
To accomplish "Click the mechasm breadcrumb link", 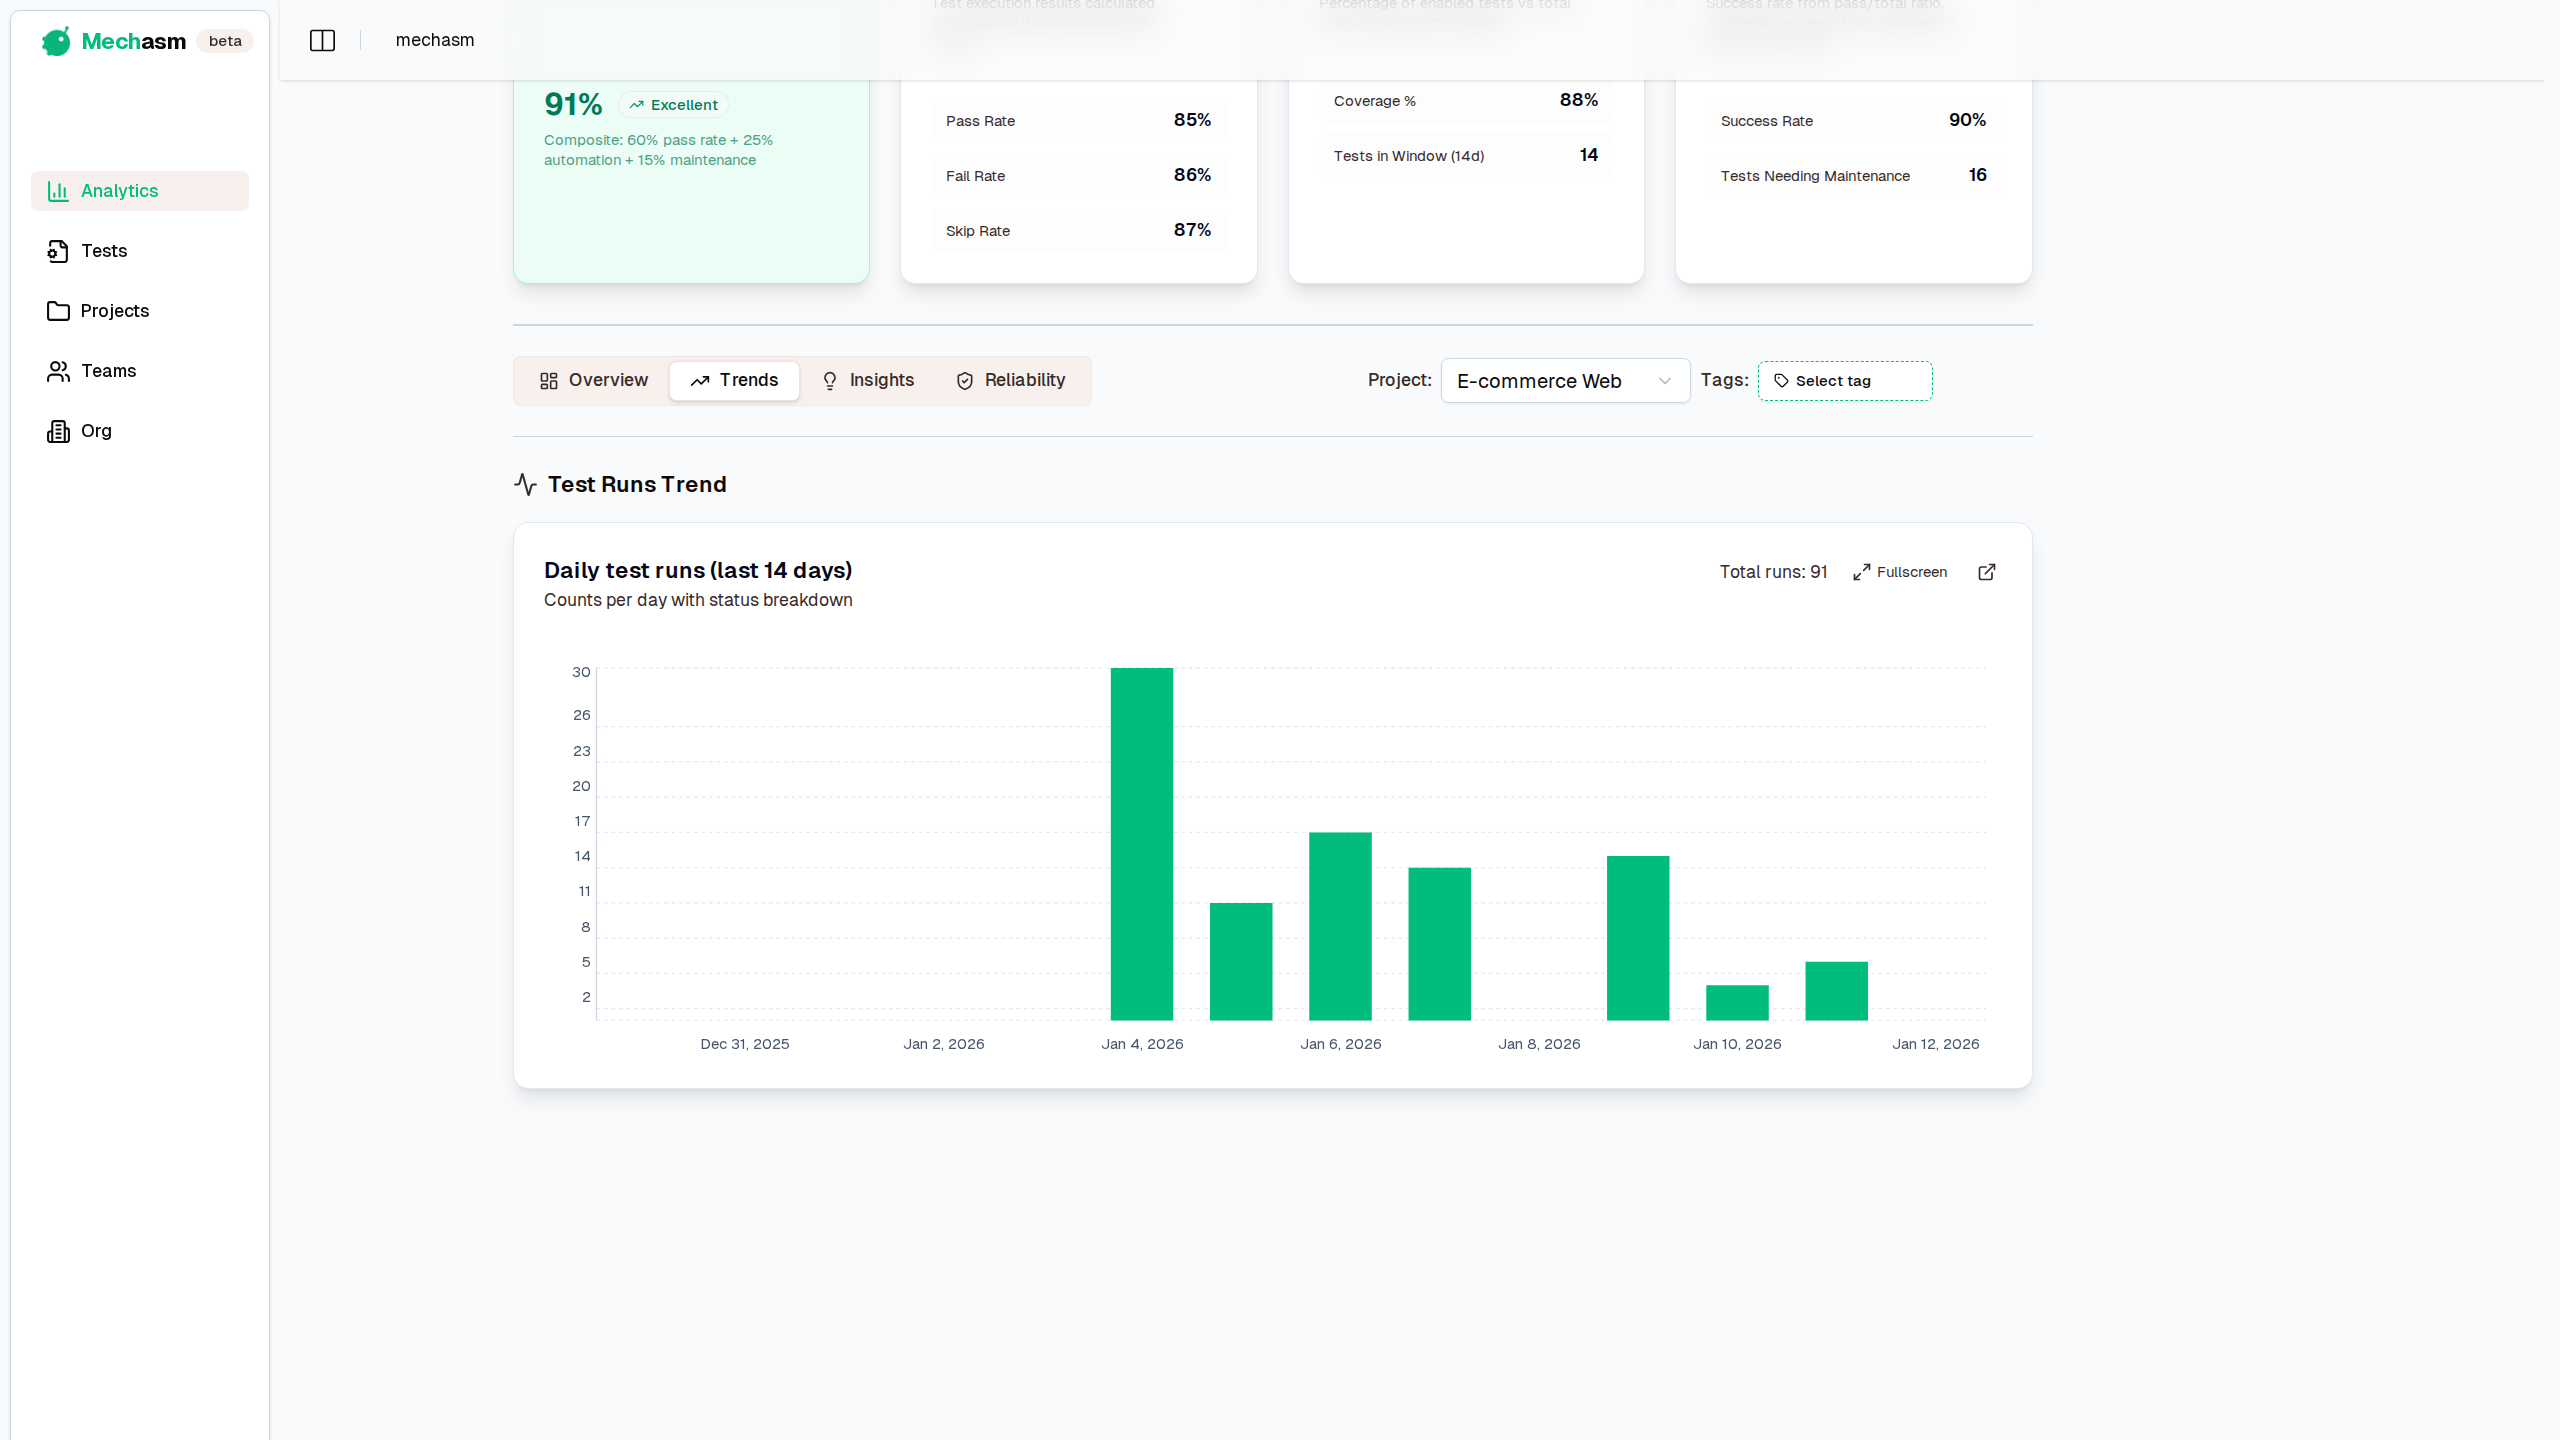I will (x=435, y=40).
